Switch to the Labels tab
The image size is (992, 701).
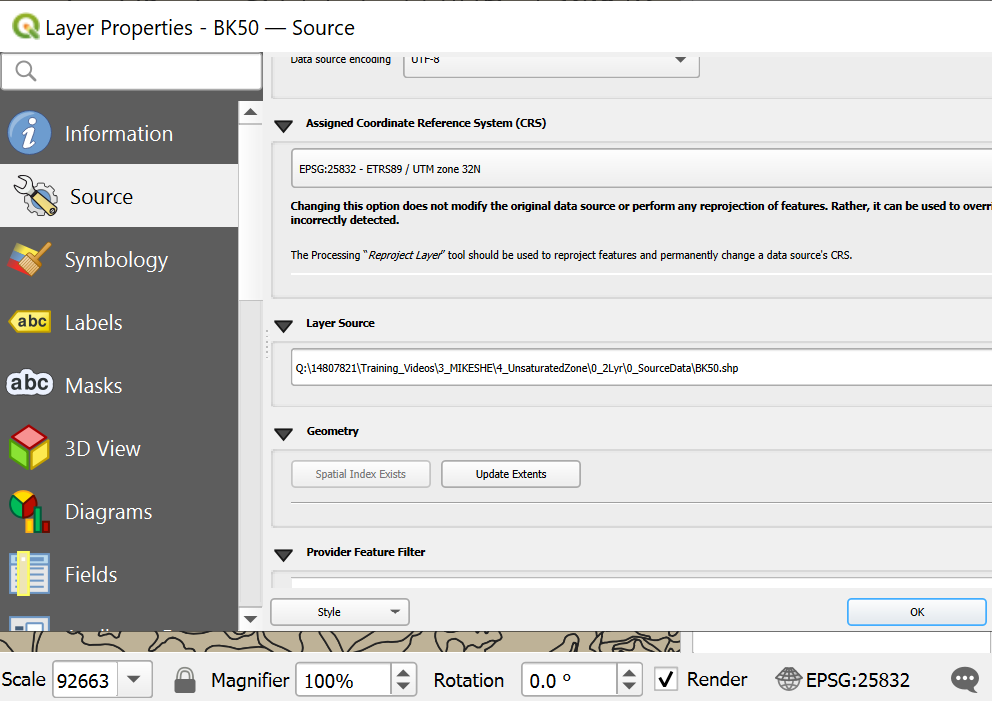(x=119, y=322)
